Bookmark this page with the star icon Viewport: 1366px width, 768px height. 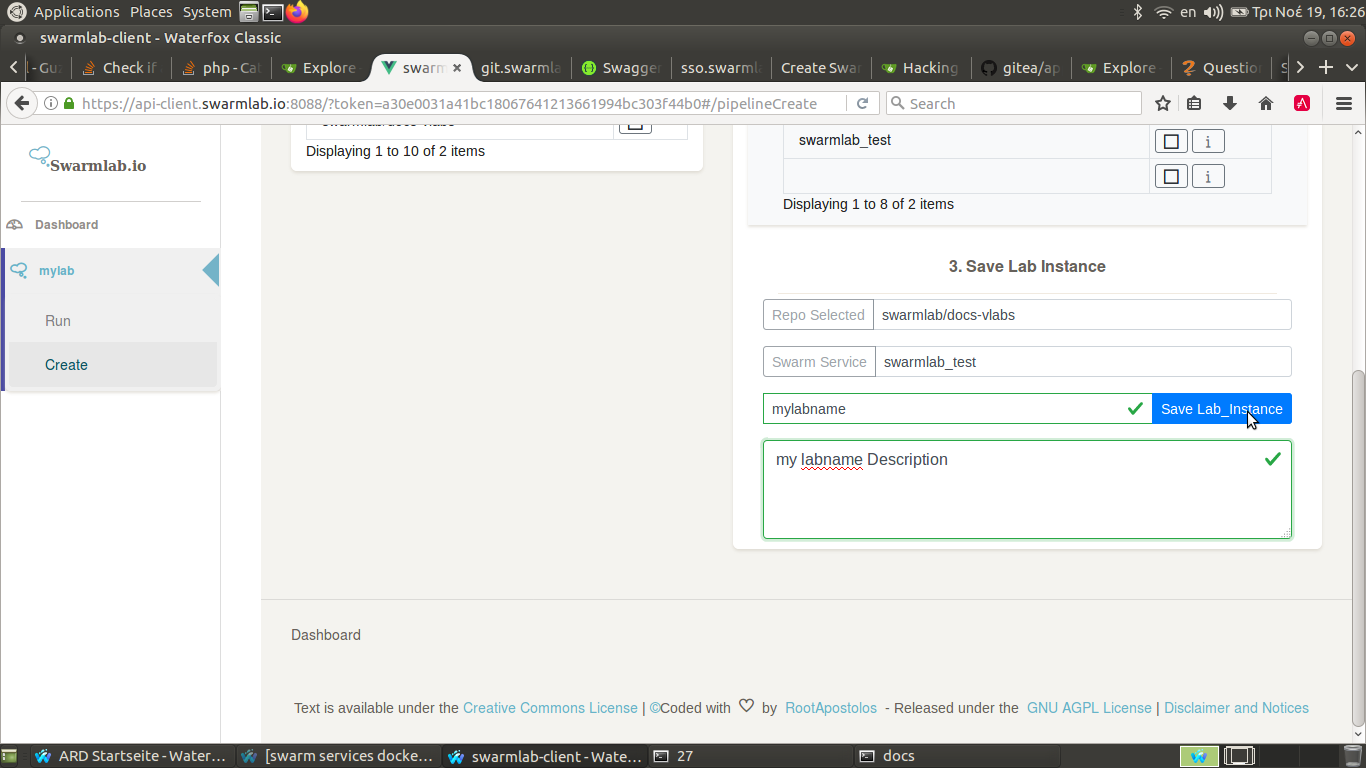[1162, 103]
